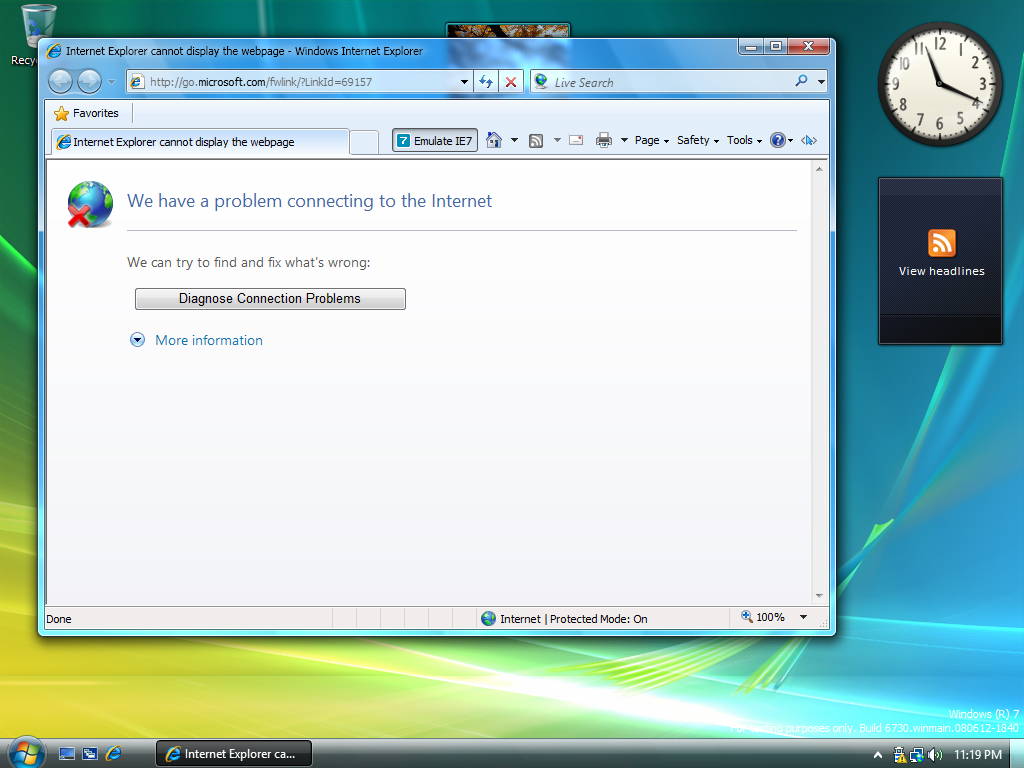
Task: Click the toolbar chevron icon after Help
Action: pyautogui.click(x=809, y=140)
